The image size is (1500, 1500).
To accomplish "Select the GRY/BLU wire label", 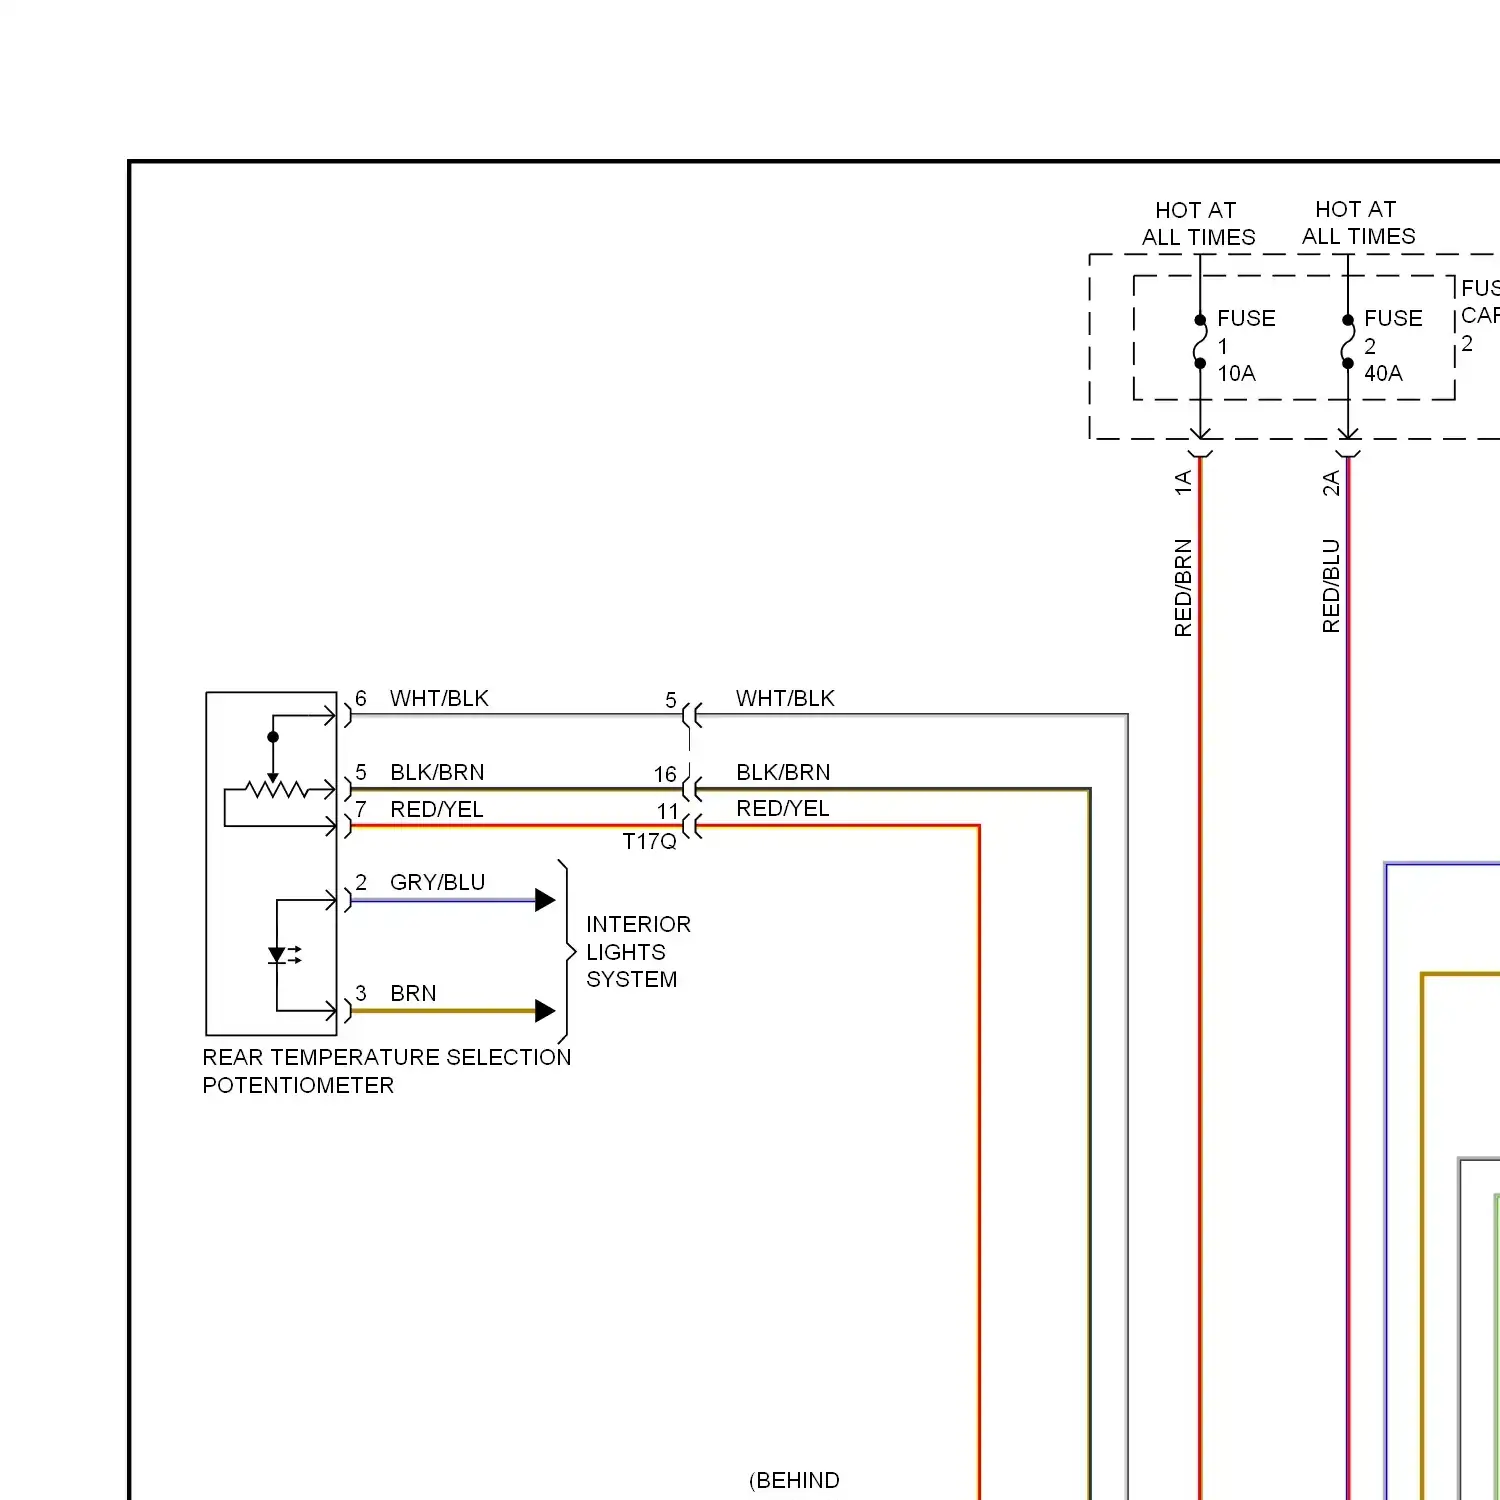I will [438, 882].
